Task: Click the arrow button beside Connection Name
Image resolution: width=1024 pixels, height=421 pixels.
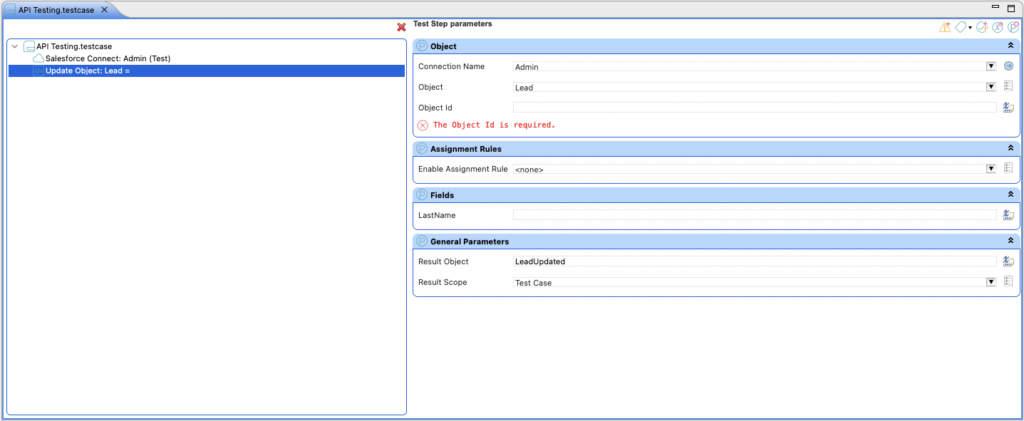Action: pos(1008,66)
